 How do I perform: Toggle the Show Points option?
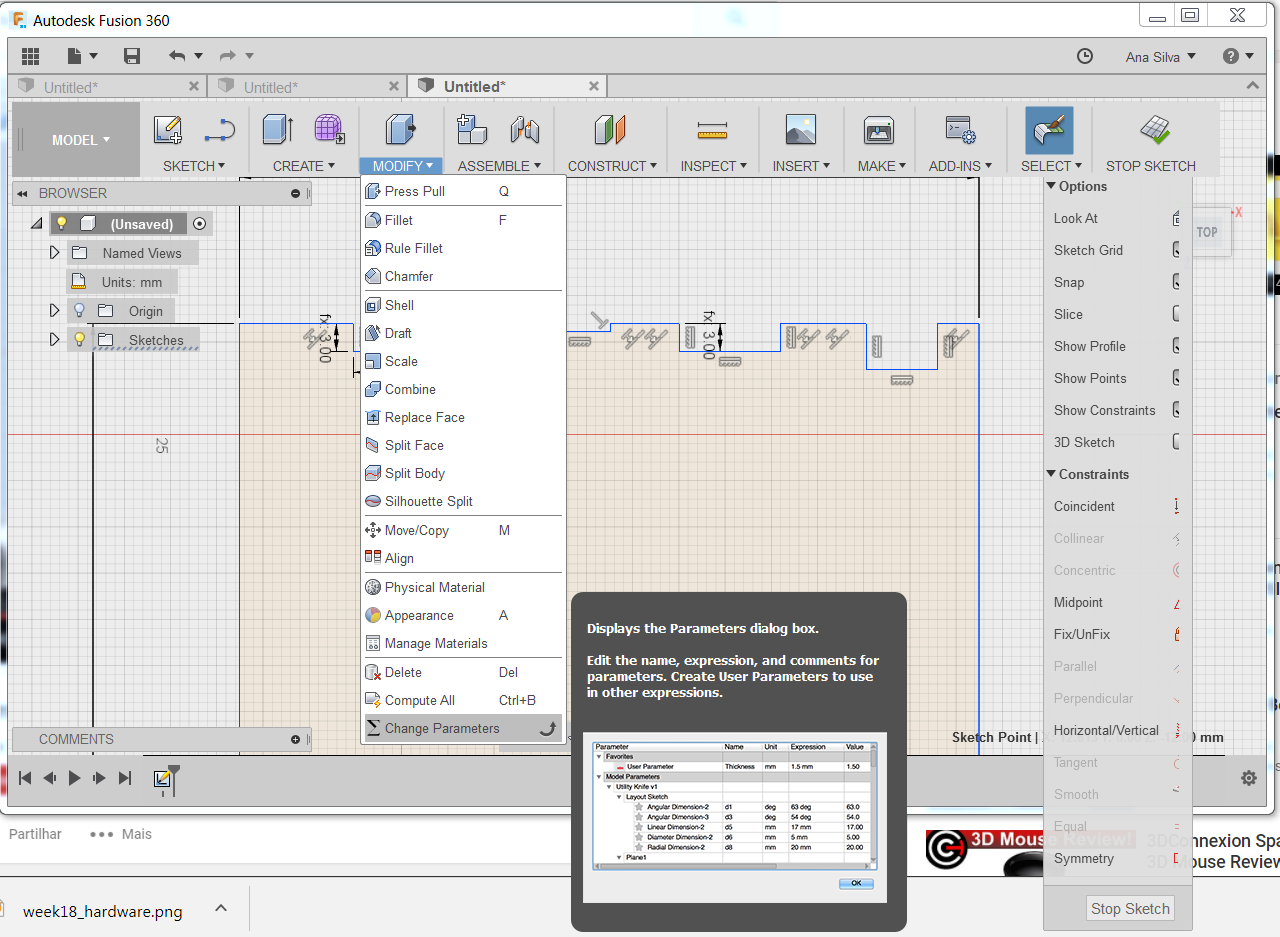(1176, 378)
